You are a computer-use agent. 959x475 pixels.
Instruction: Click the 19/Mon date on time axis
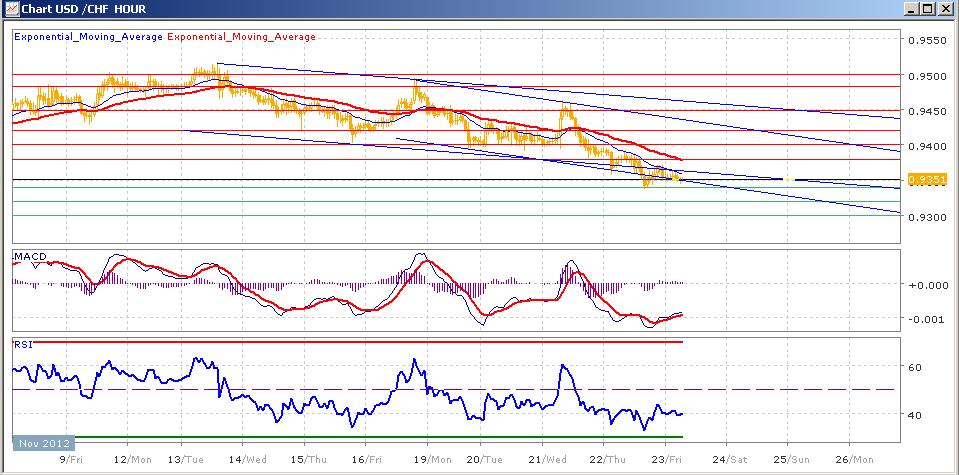[427, 458]
